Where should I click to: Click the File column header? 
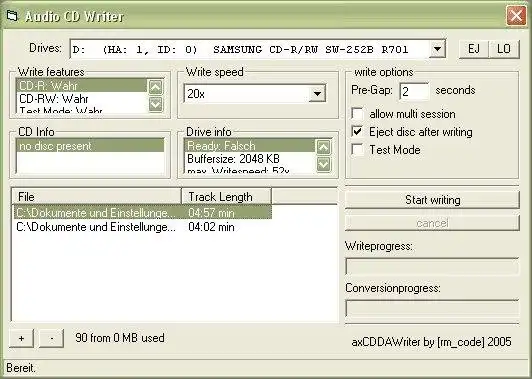[96, 196]
